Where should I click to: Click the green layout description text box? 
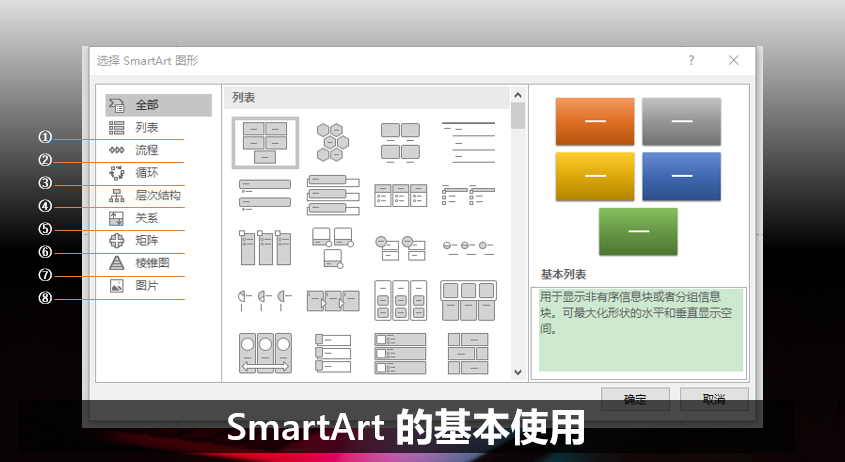pos(641,330)
